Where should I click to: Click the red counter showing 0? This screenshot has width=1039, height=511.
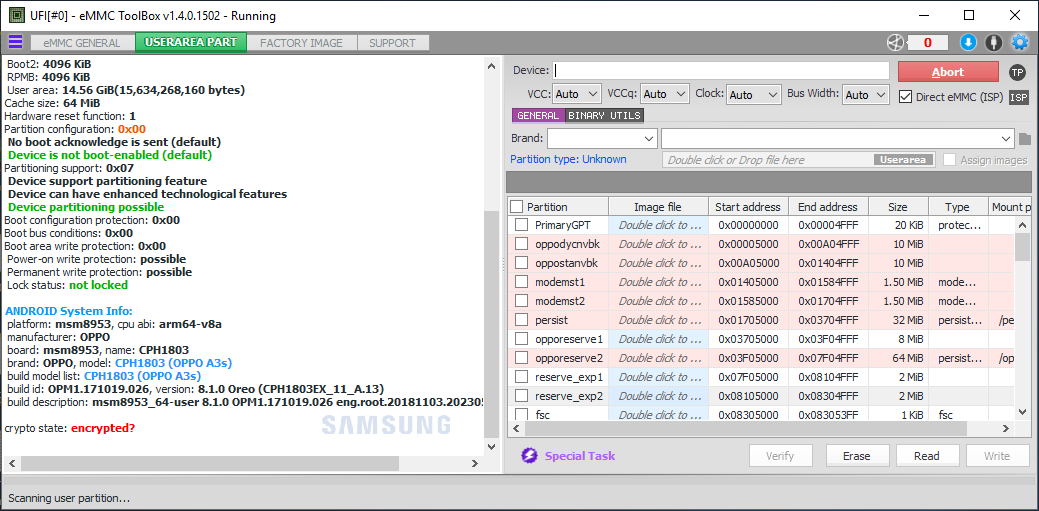pos(927,42)
